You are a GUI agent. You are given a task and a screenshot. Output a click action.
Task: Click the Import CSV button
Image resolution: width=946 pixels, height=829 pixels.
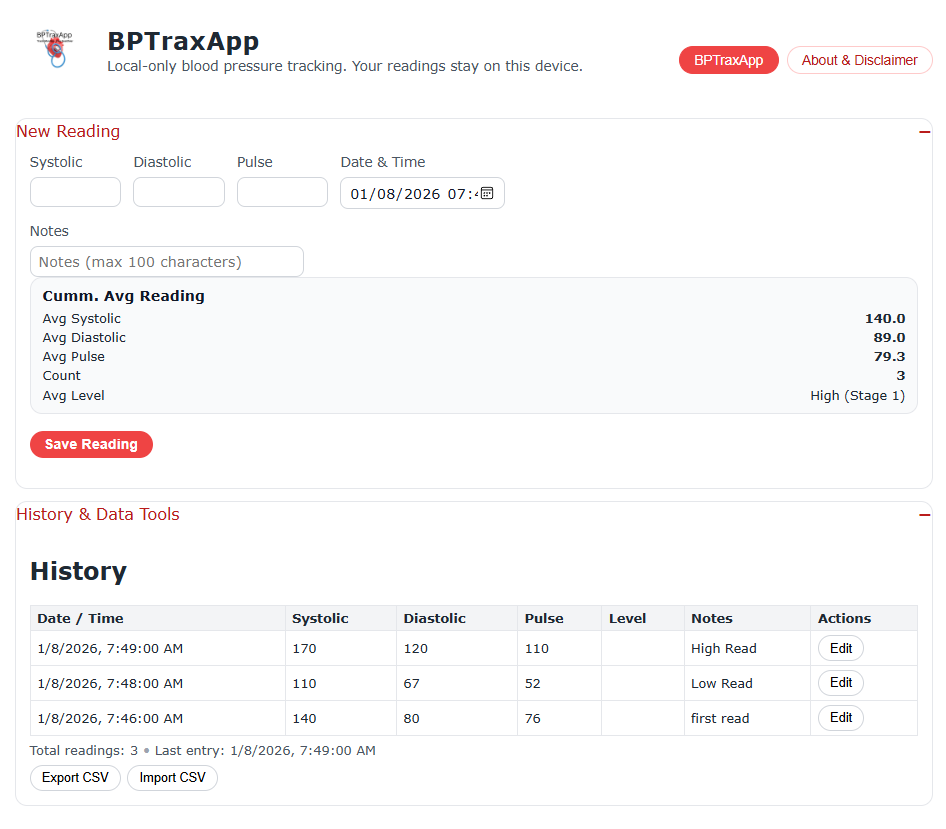[172, 778]
